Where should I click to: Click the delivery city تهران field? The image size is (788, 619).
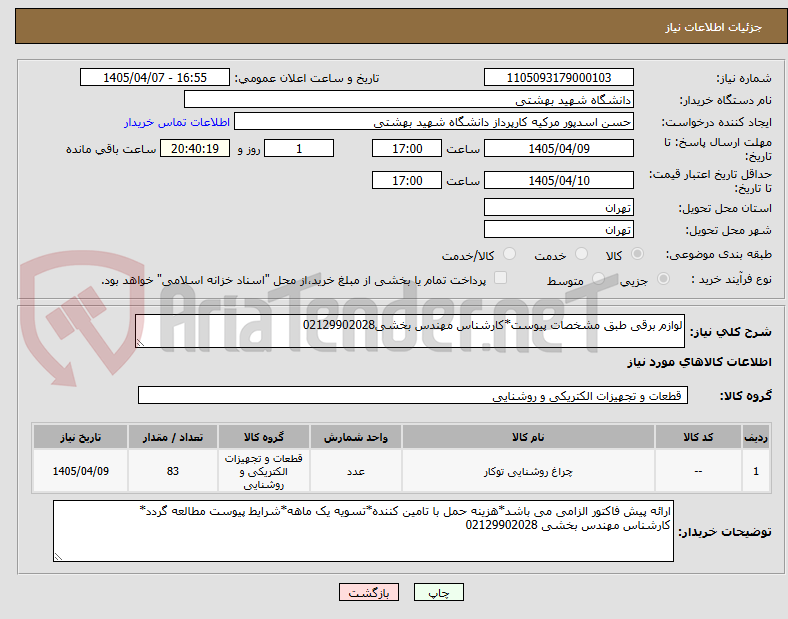coord(559,229)
